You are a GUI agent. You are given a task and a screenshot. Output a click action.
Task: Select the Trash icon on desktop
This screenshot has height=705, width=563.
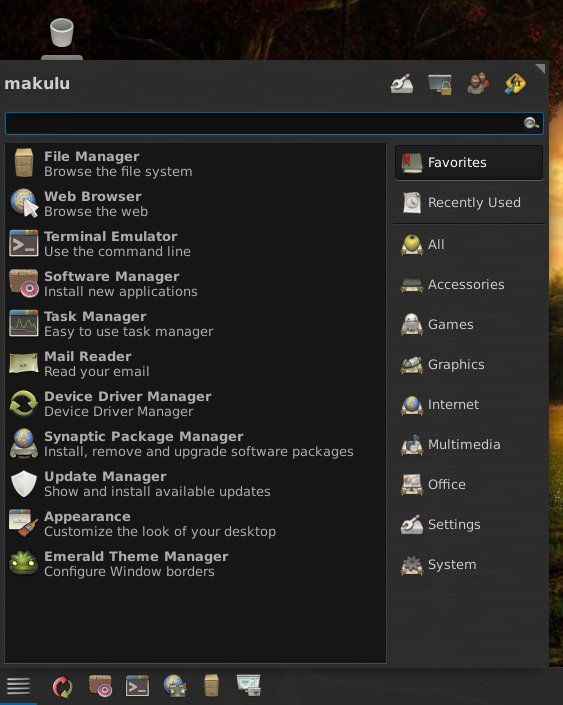tap(62, 32)
